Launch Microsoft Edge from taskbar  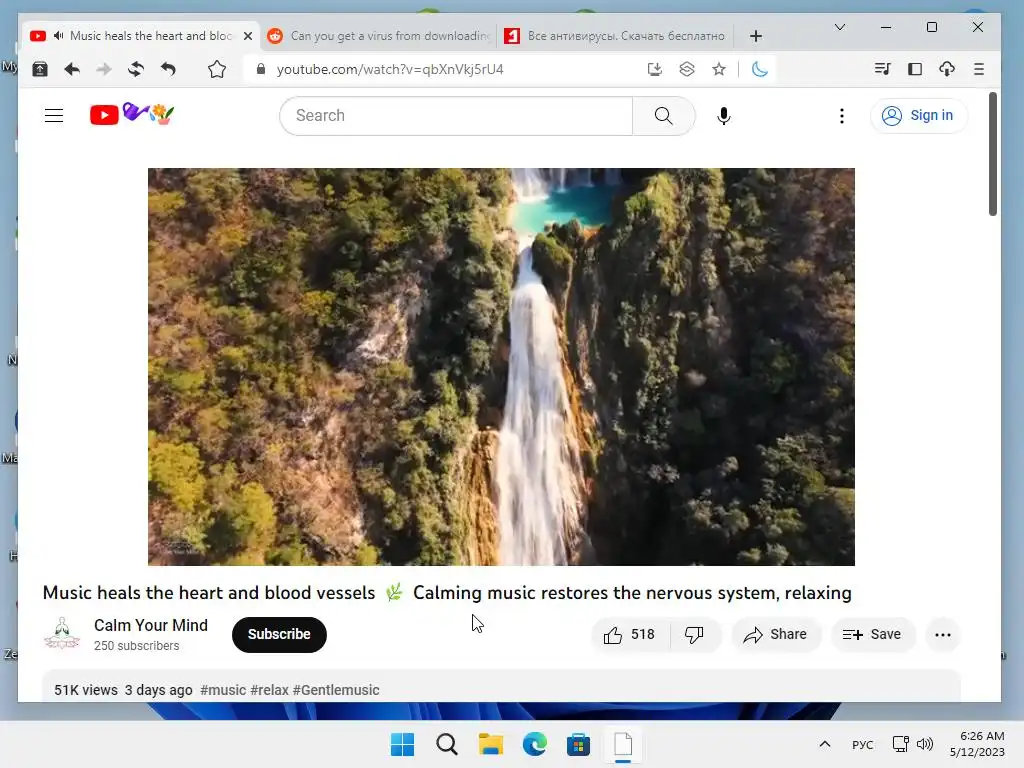(534, 744)
